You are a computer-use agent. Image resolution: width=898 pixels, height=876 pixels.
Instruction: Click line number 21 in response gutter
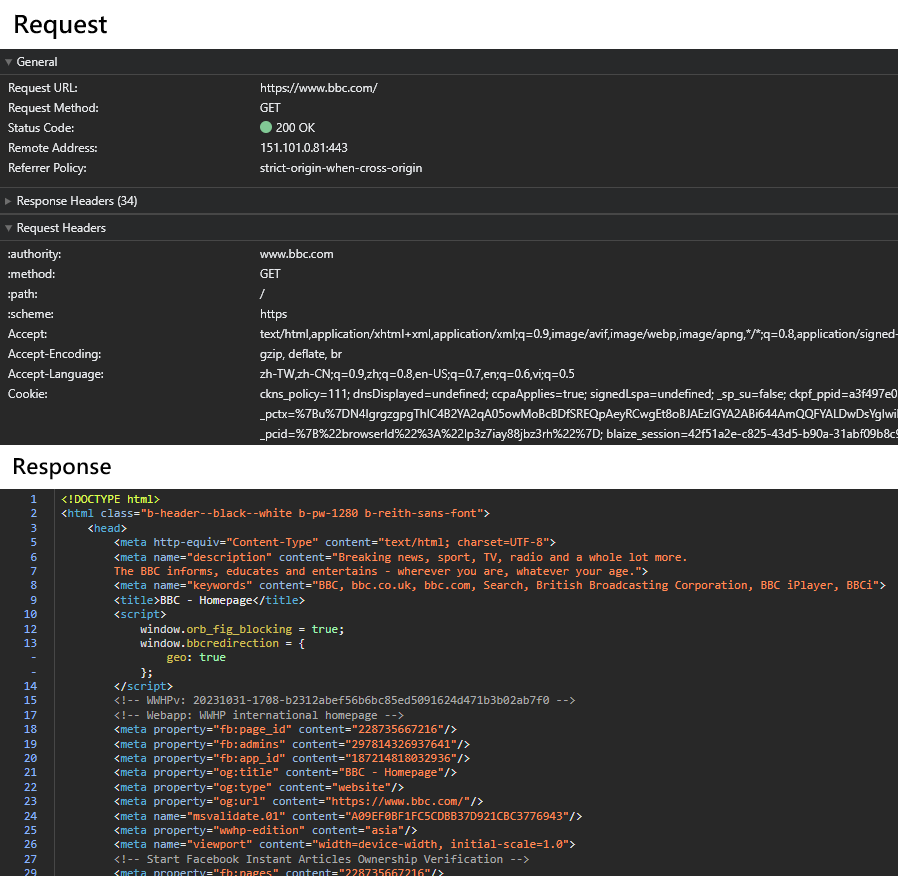point(30,772)
